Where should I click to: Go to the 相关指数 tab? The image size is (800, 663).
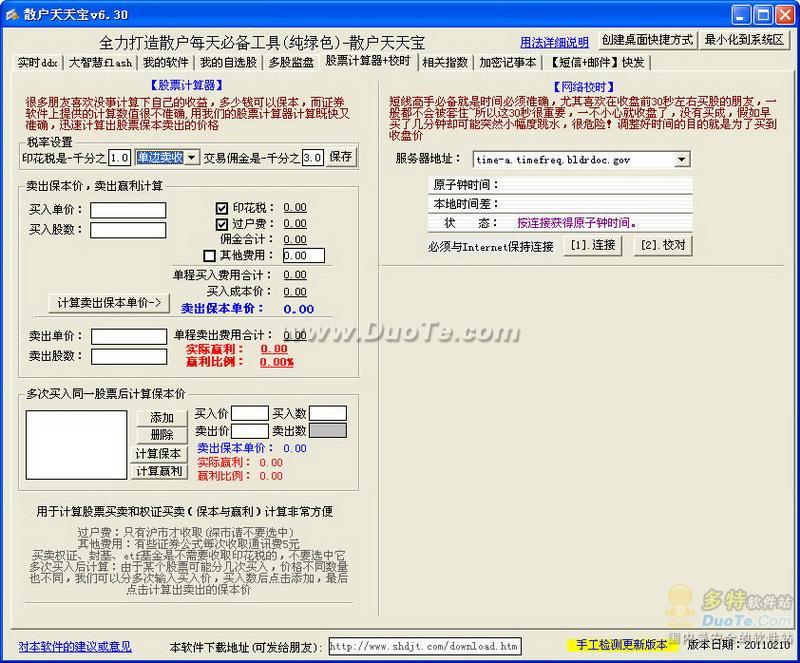pos(445,63)
